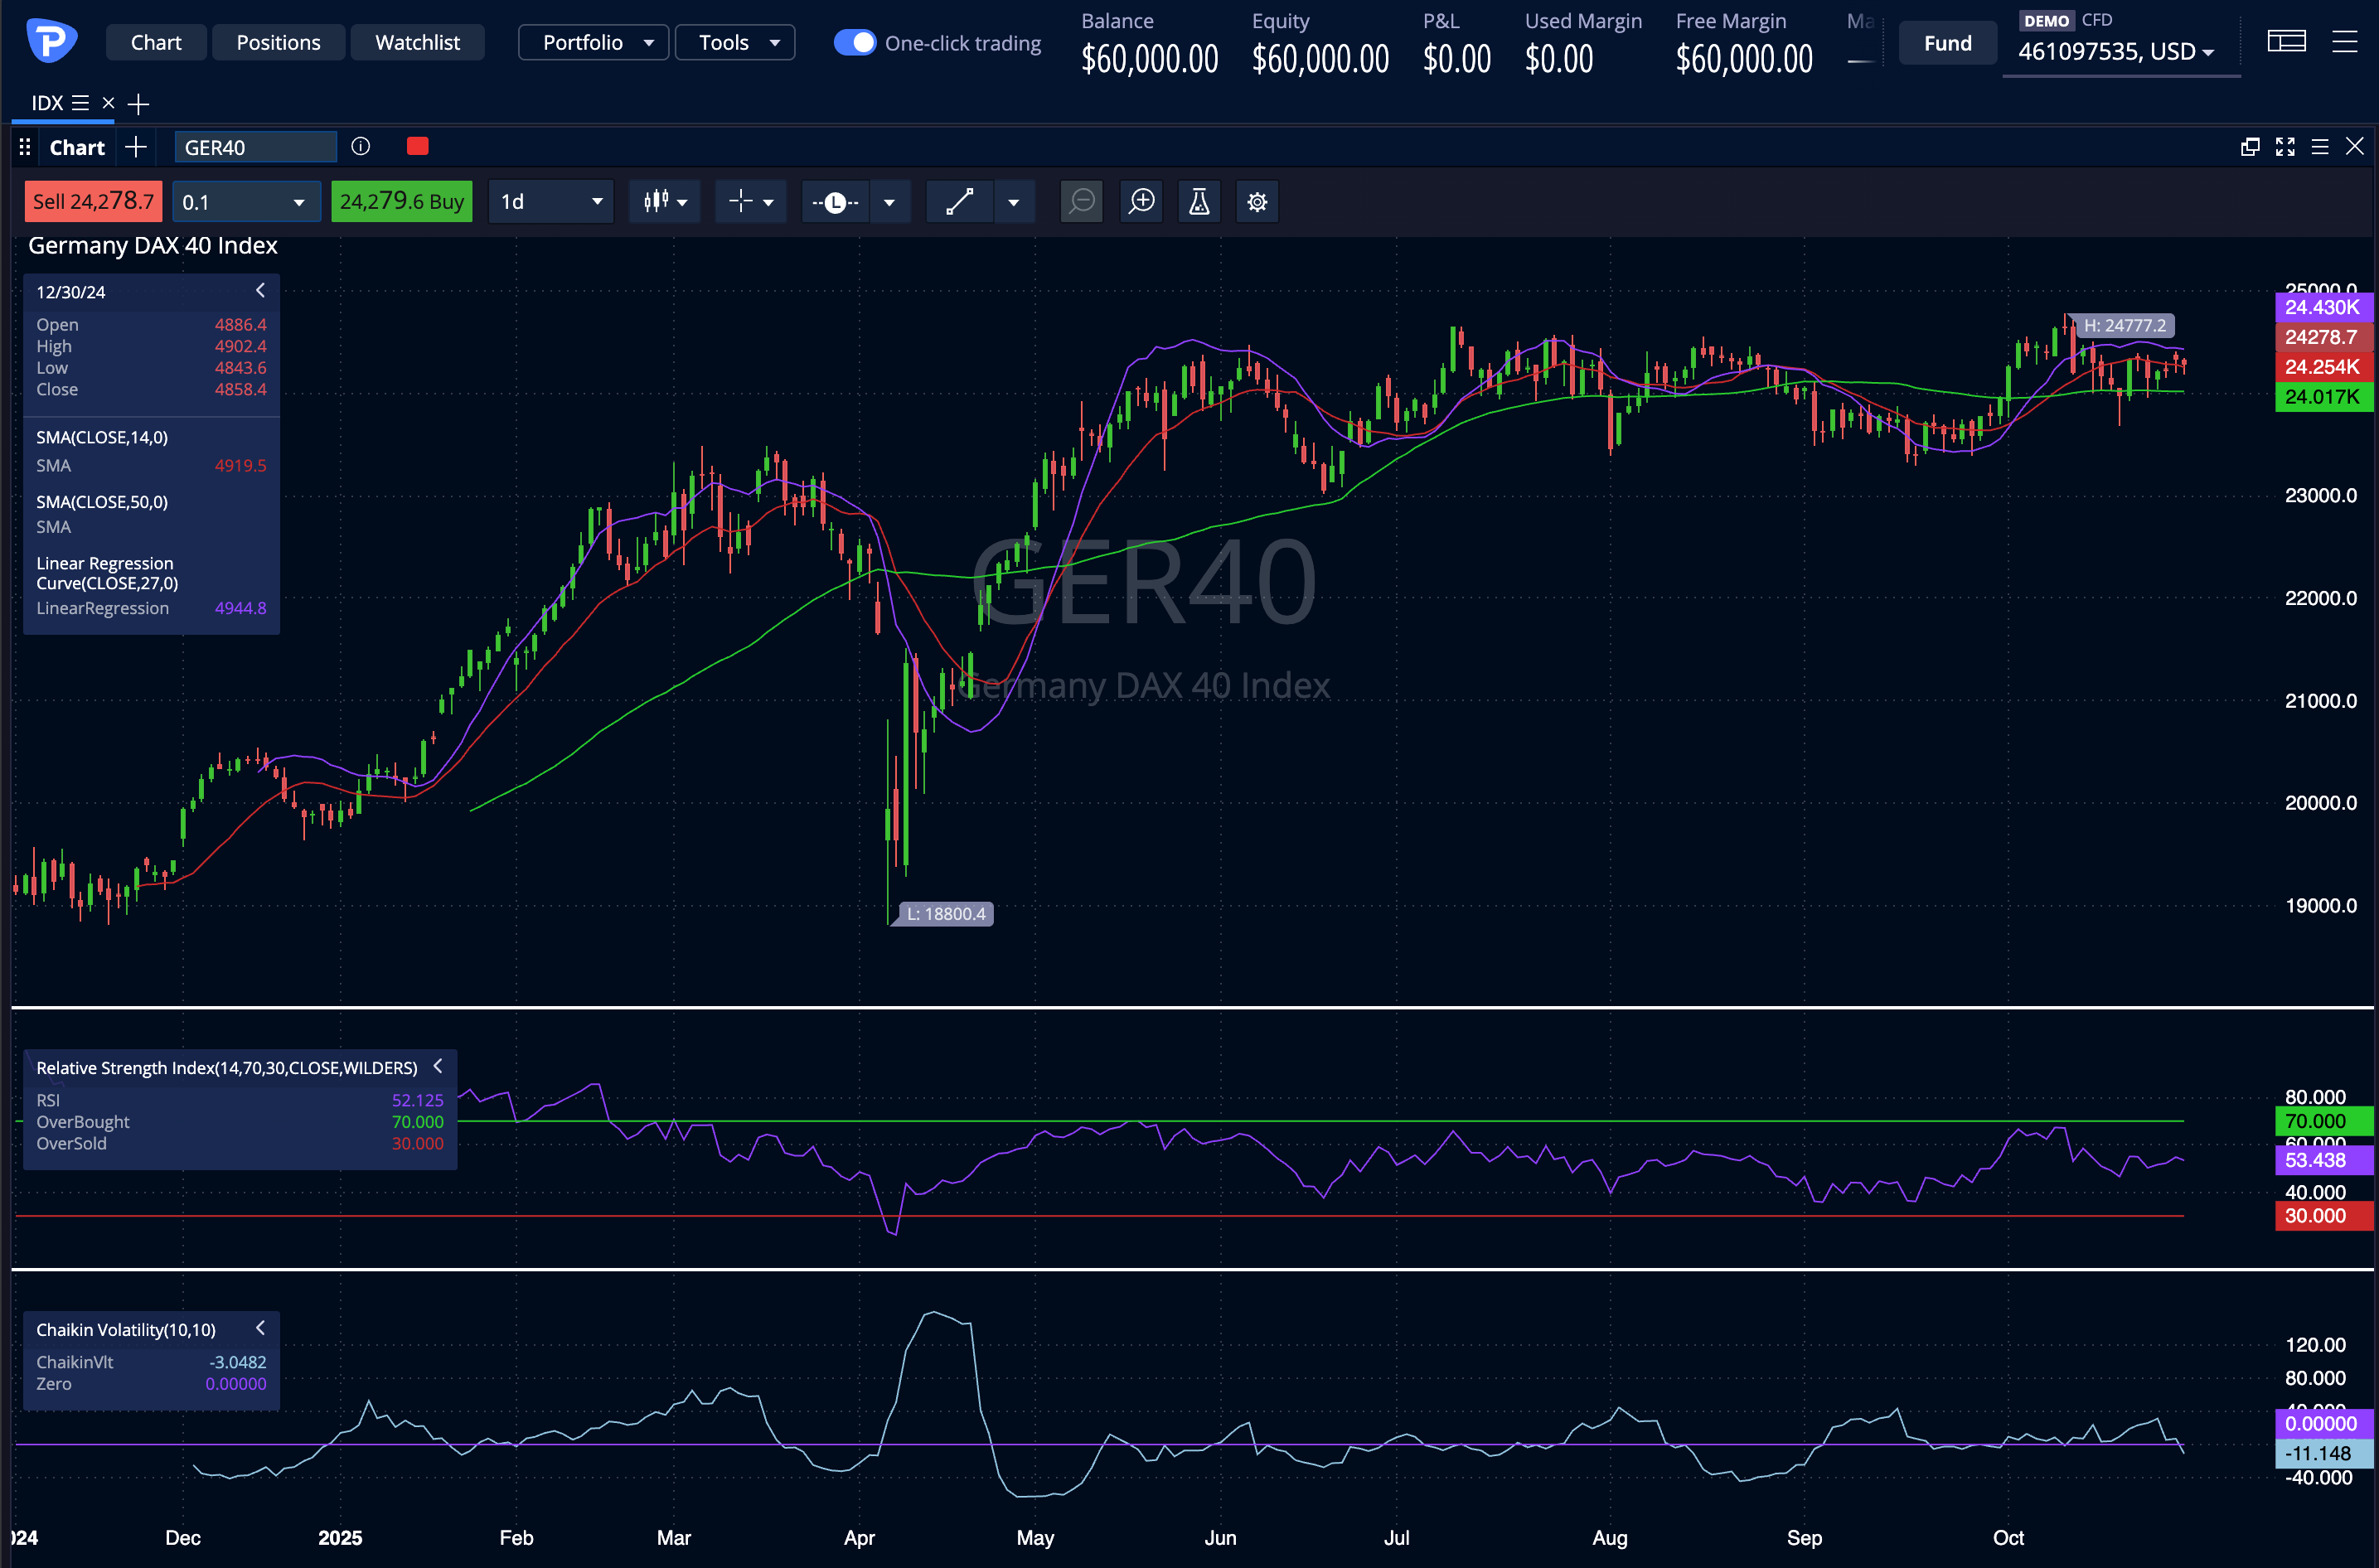Click the GER40 symbol info icon
The image size is (2379, 1568).
(x=361, y=147)
